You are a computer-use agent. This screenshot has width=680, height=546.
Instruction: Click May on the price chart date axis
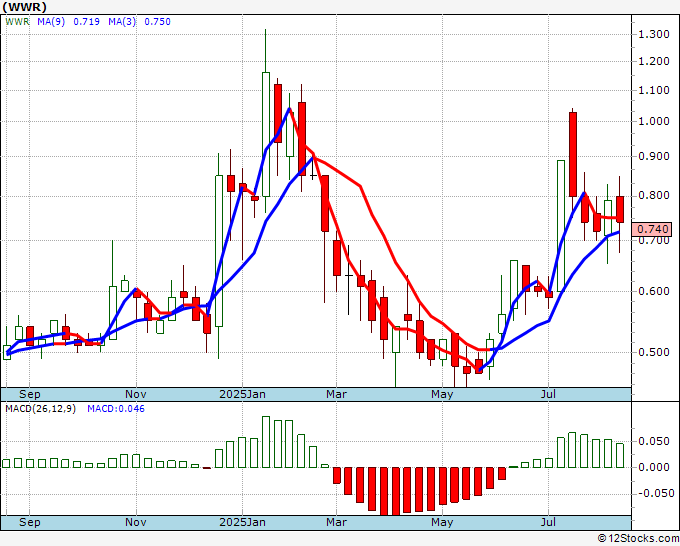(442, 394)
